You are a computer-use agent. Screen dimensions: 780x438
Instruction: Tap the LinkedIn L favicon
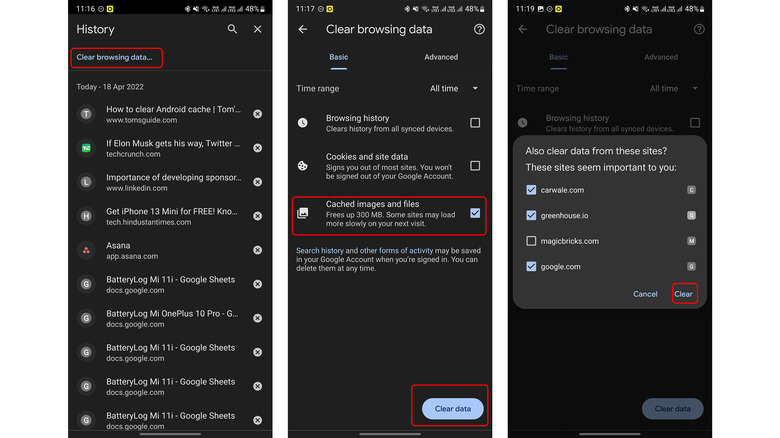click(x=86, y=182)
